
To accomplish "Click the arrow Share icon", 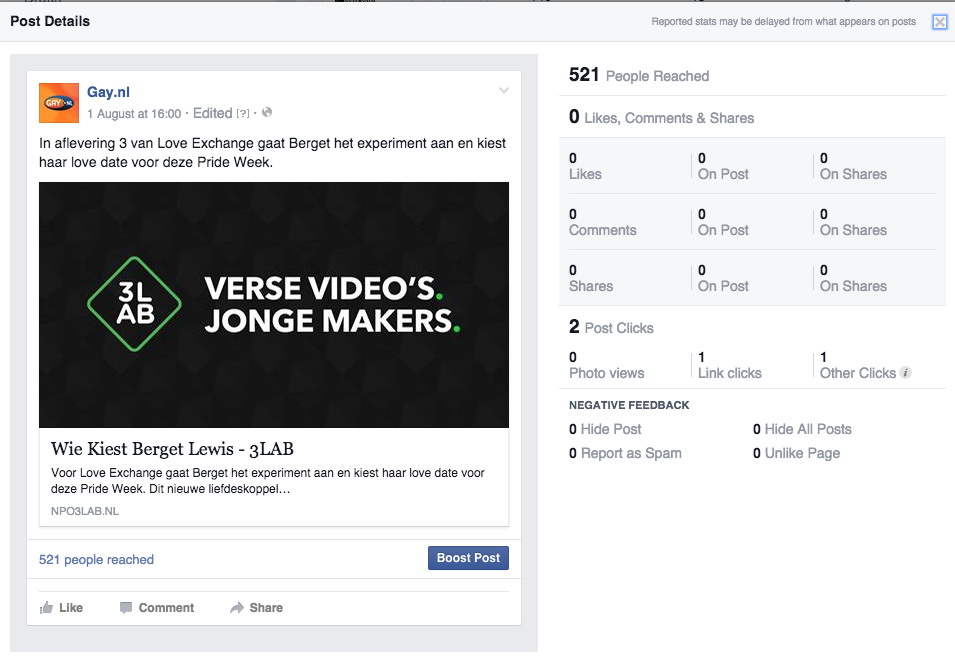I will point(236,608).
